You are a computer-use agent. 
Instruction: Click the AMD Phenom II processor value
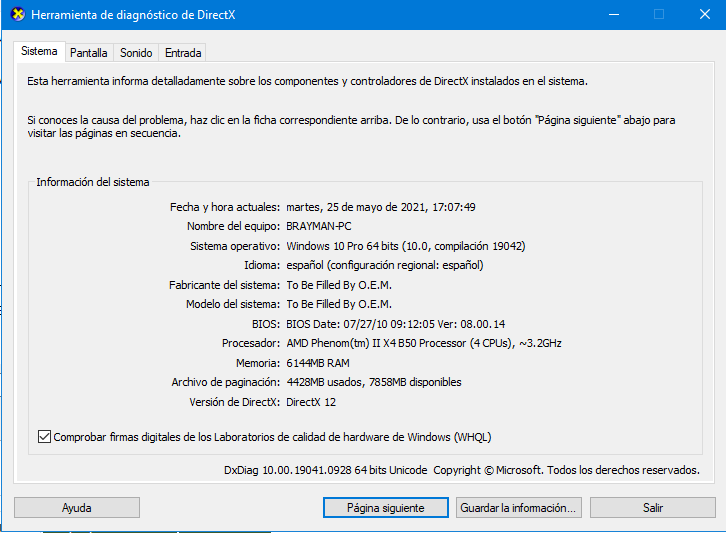[x=424, y=343]
